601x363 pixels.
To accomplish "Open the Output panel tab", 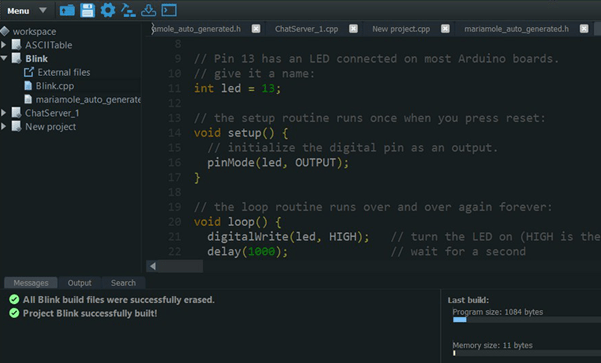I will tap(79, 283).
